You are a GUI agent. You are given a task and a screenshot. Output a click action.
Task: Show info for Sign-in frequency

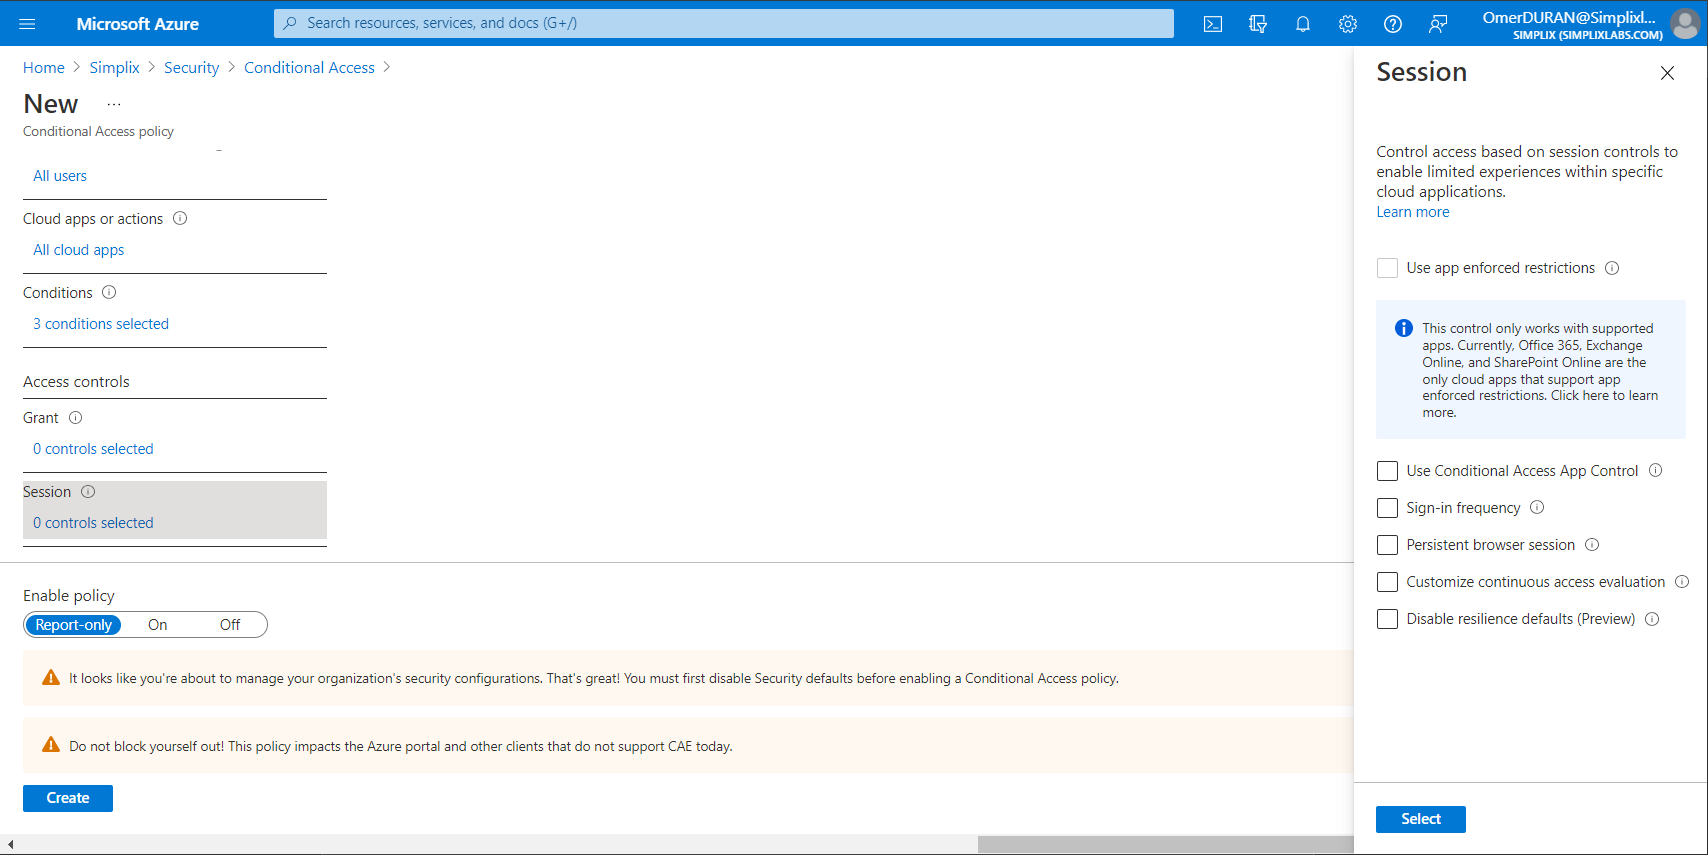pos(1537,507)
